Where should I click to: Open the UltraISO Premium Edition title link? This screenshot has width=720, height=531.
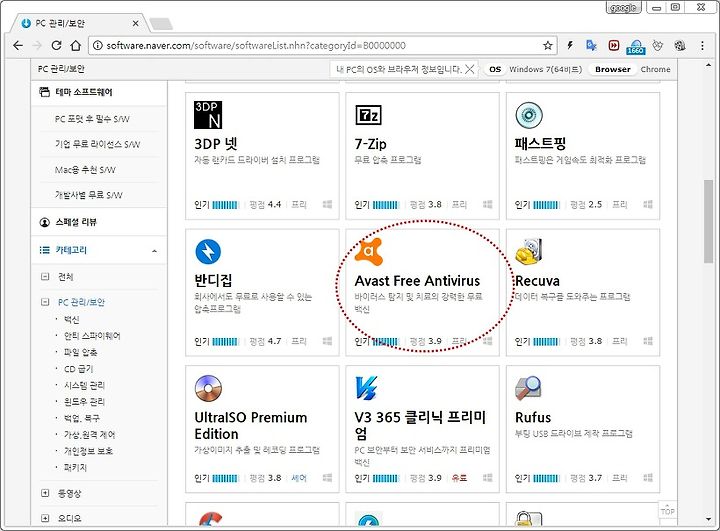click(x=251, y=425)
